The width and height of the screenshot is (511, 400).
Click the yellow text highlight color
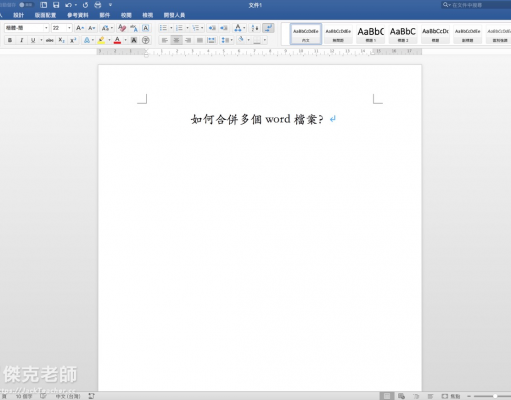pos(101,40)
